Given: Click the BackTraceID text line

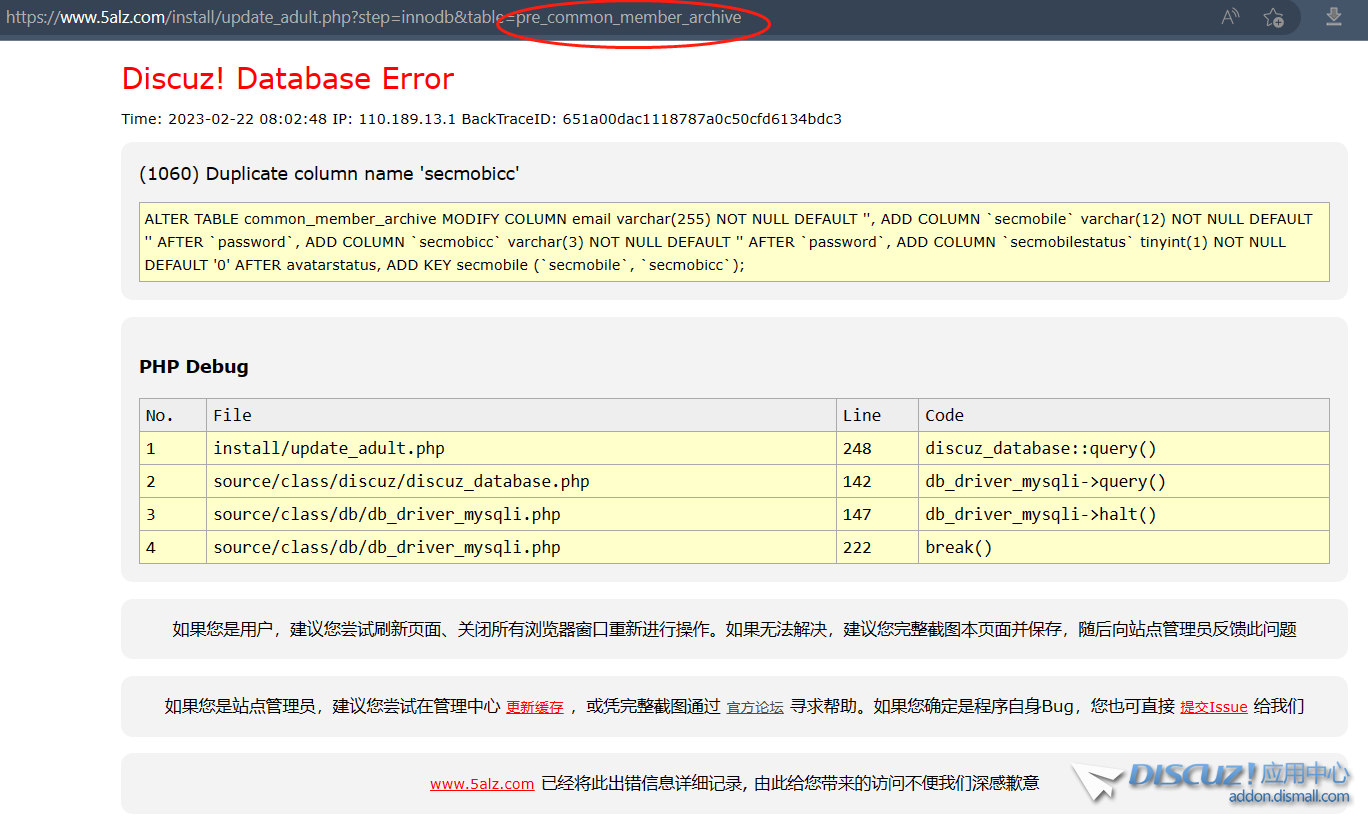Looking at the screenshot, I should pos(481,119).
